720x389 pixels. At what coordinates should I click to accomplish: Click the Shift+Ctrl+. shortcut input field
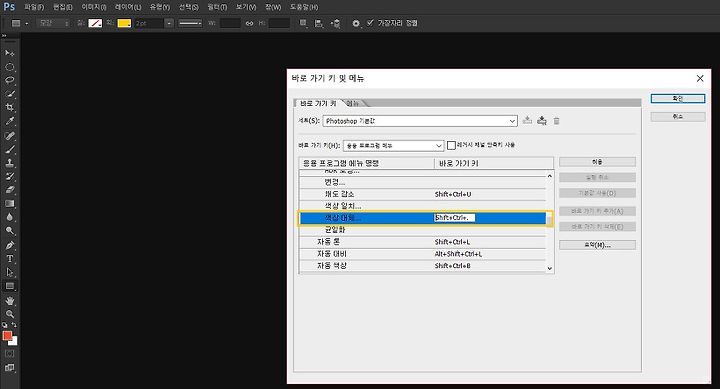pyautogui.click(x=454, y=218)
